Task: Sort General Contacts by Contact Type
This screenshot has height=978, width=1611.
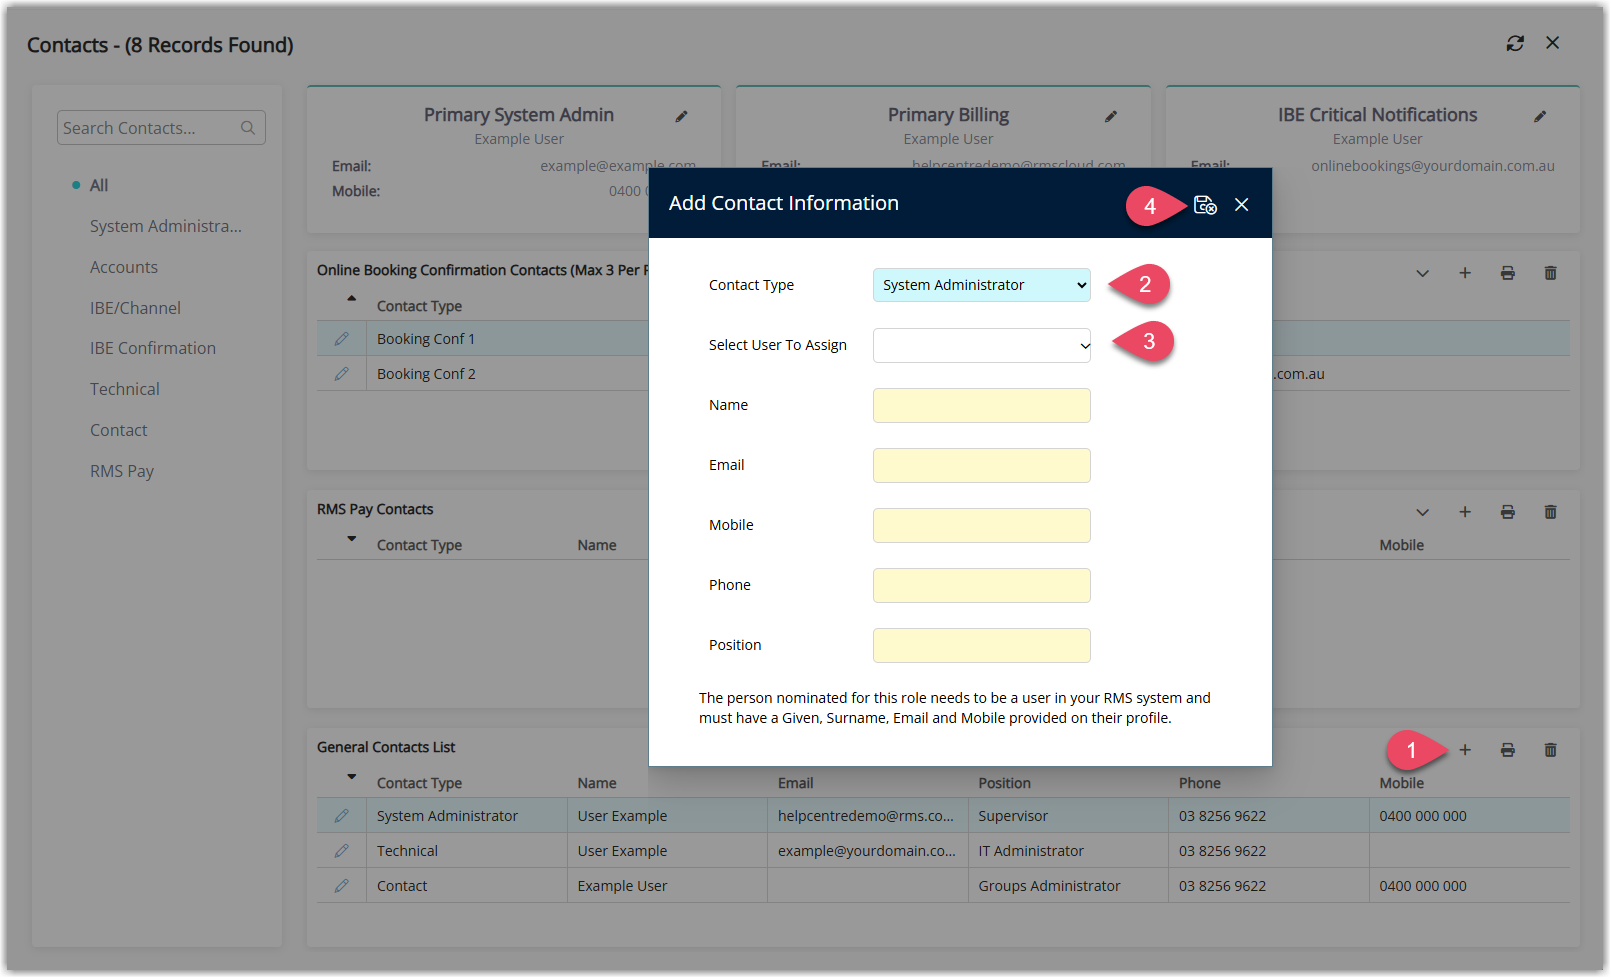Action: pos(419,783)
